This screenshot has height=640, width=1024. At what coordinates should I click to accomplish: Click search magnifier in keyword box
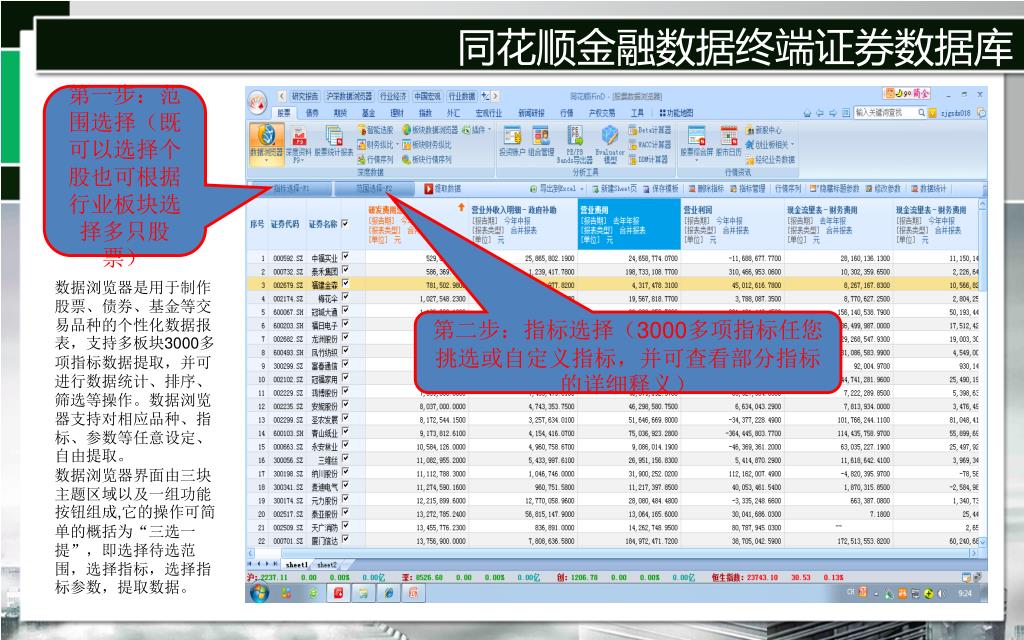(x=921, y=112)
